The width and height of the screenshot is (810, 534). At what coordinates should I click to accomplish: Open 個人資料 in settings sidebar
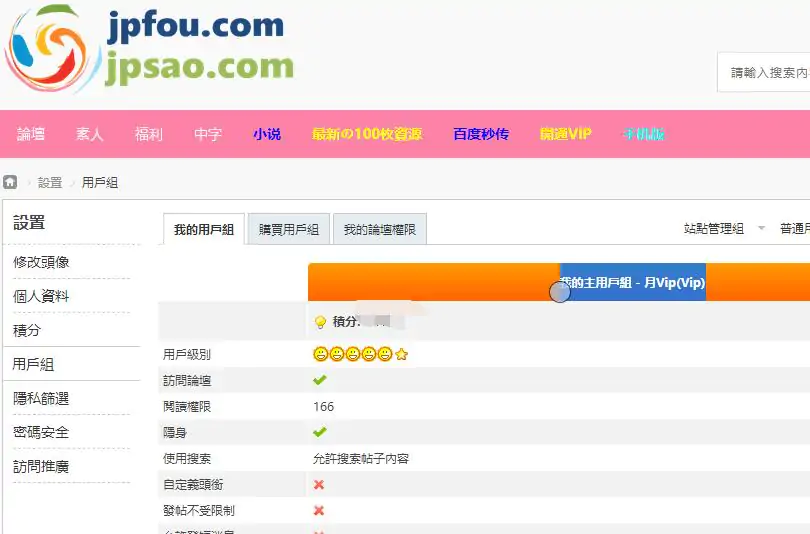coord(41,296)
